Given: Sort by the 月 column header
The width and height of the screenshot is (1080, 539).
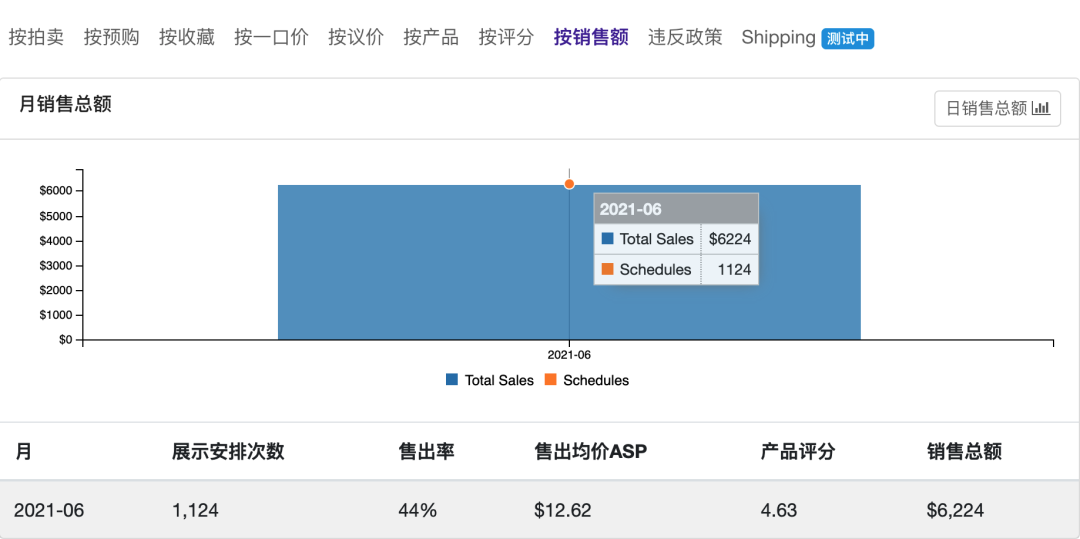Looking at the screenshot, I should (x=23, y=452).
